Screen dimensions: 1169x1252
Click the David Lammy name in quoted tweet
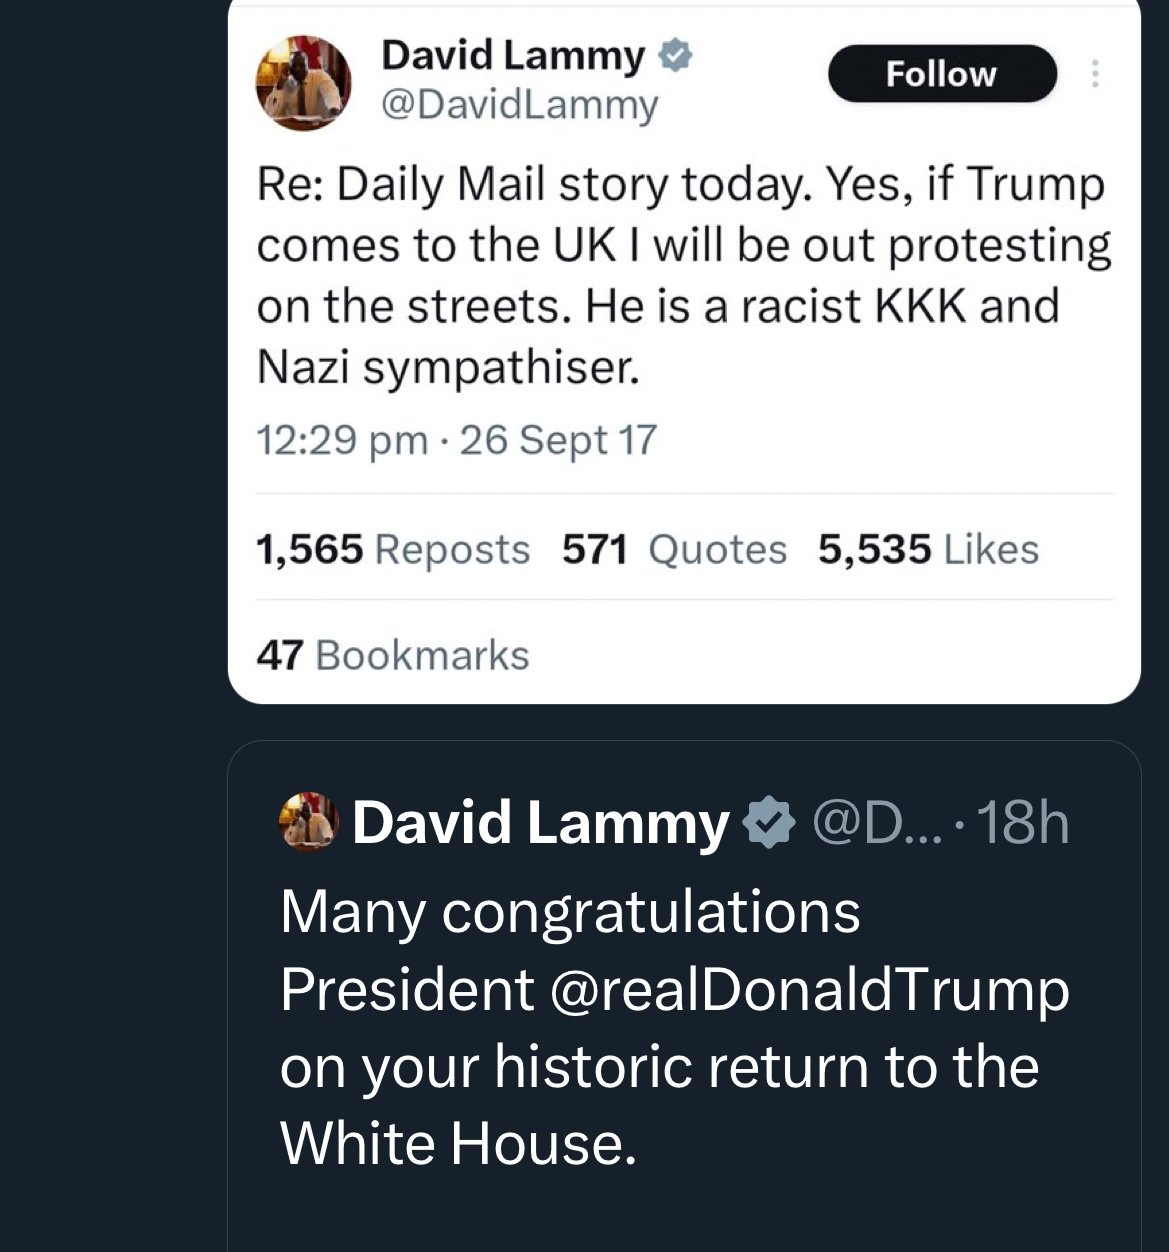click(540, 823)
